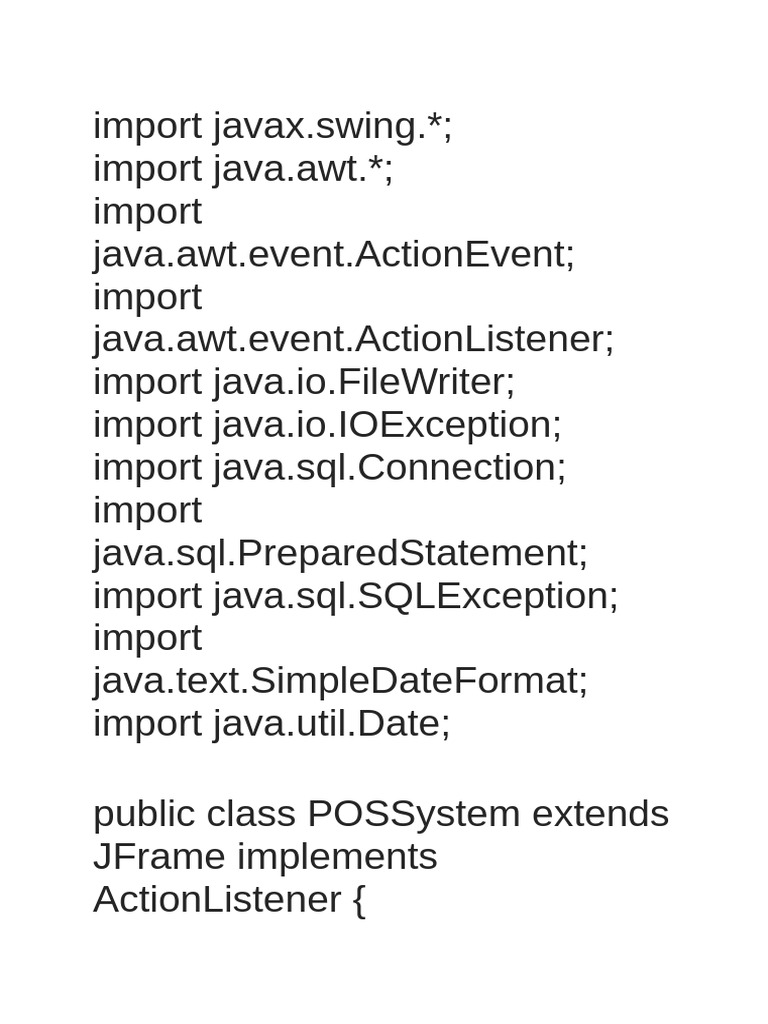Click 'ActionListener' on the last line
Viewport: 768px width, 1024px height.
(217, 899)
